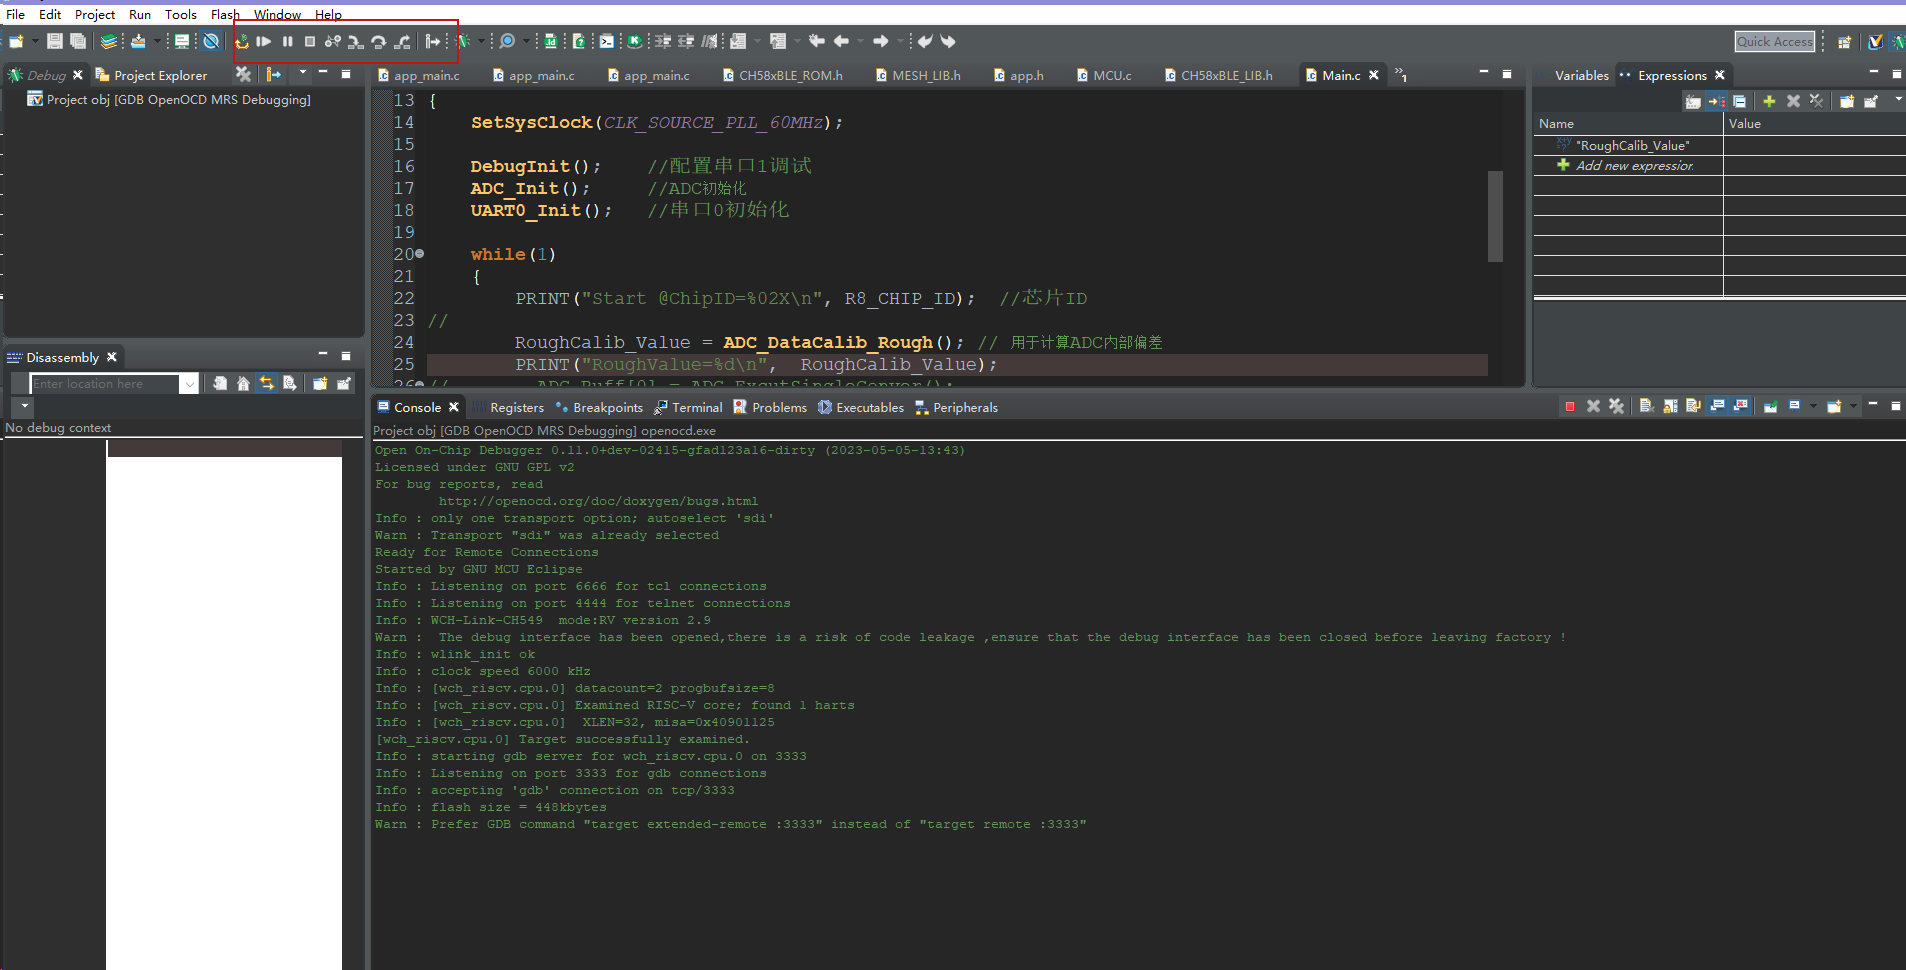Click the Resume debug button
This screenshot has width=1906, height=970.
tap(264, 42)
